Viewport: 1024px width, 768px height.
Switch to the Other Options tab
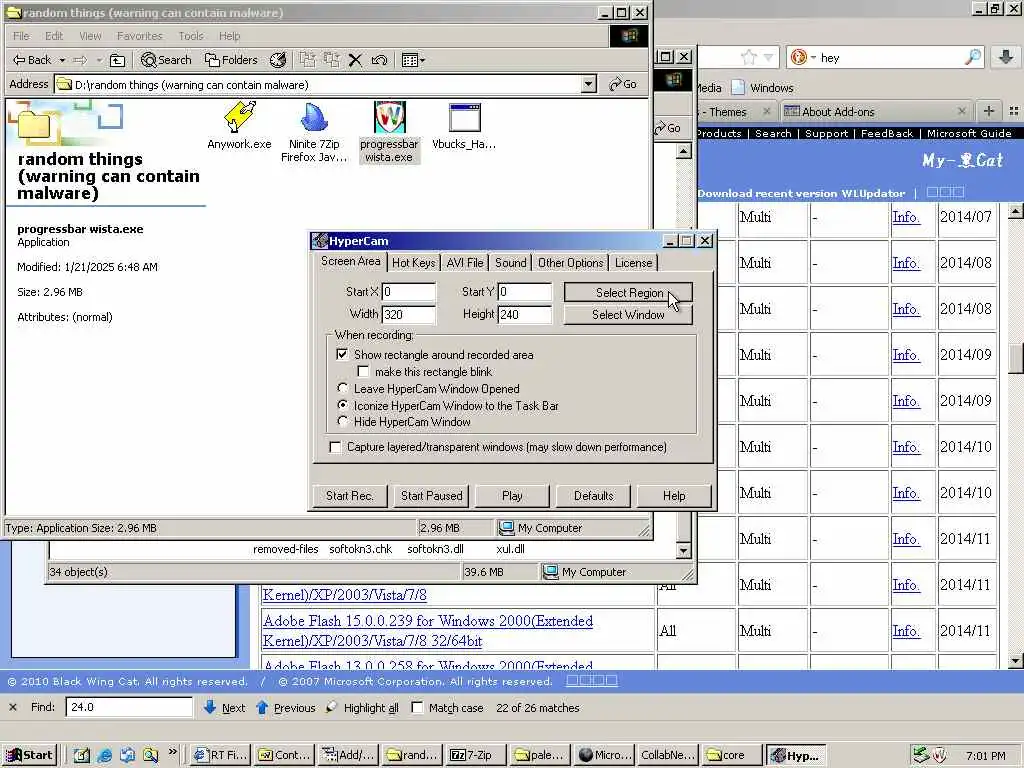pyautogui.click(x=570, y=263)
